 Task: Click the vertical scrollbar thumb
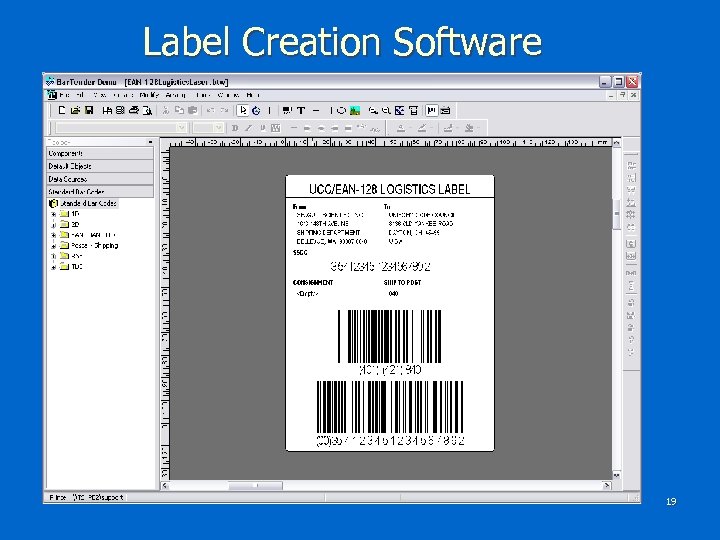(617, 214)
